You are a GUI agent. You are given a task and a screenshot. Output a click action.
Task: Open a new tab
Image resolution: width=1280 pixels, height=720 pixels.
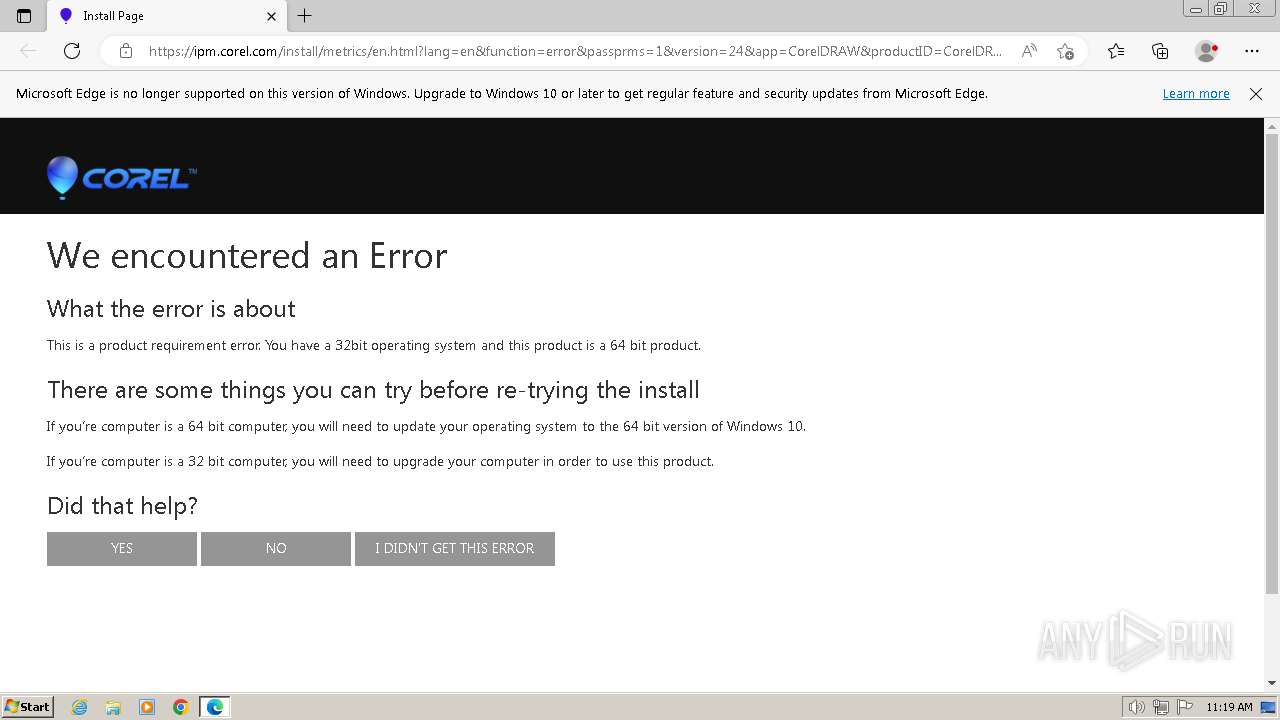tap(305, 16)
